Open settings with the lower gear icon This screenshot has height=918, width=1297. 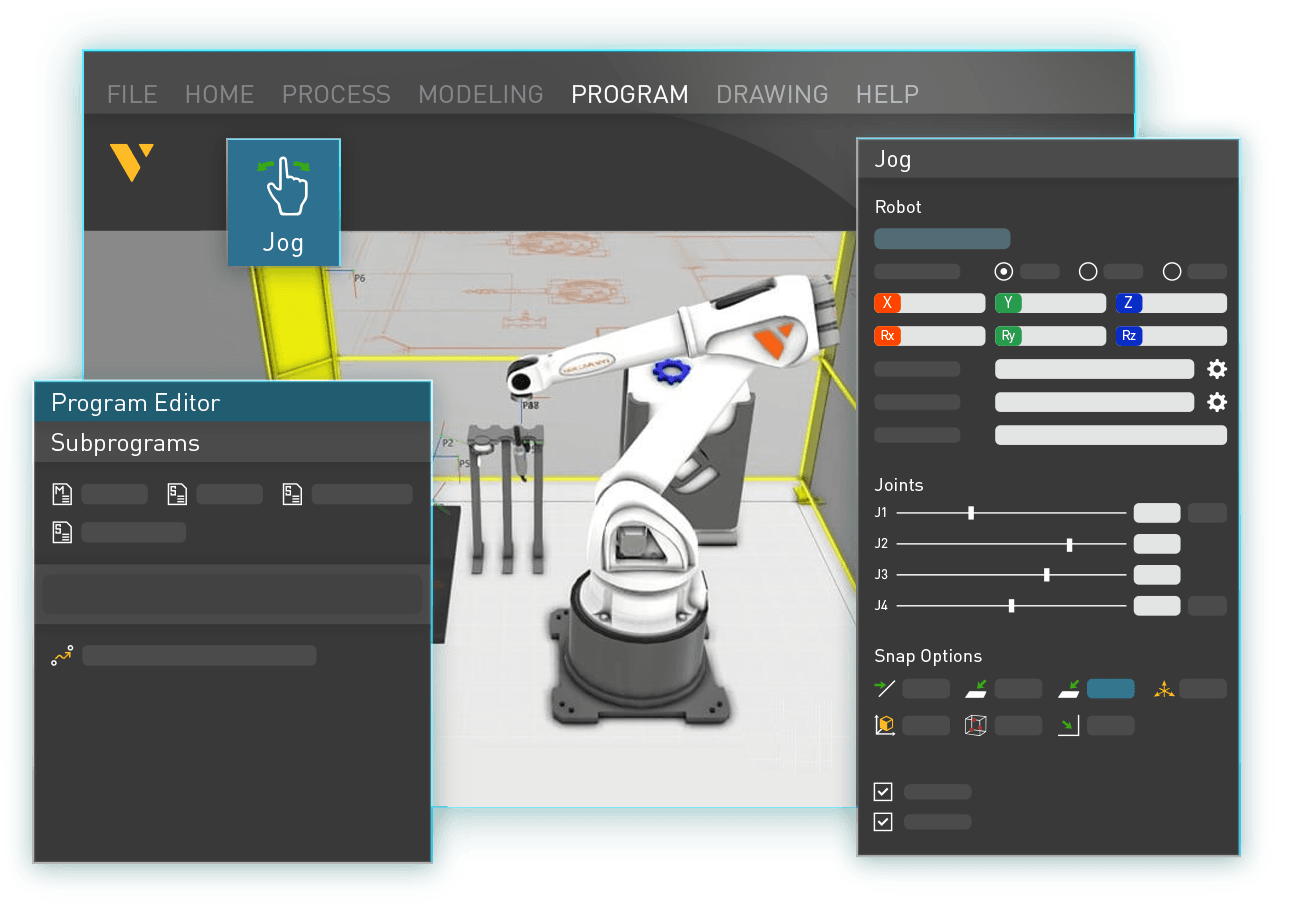point(1216,402)
